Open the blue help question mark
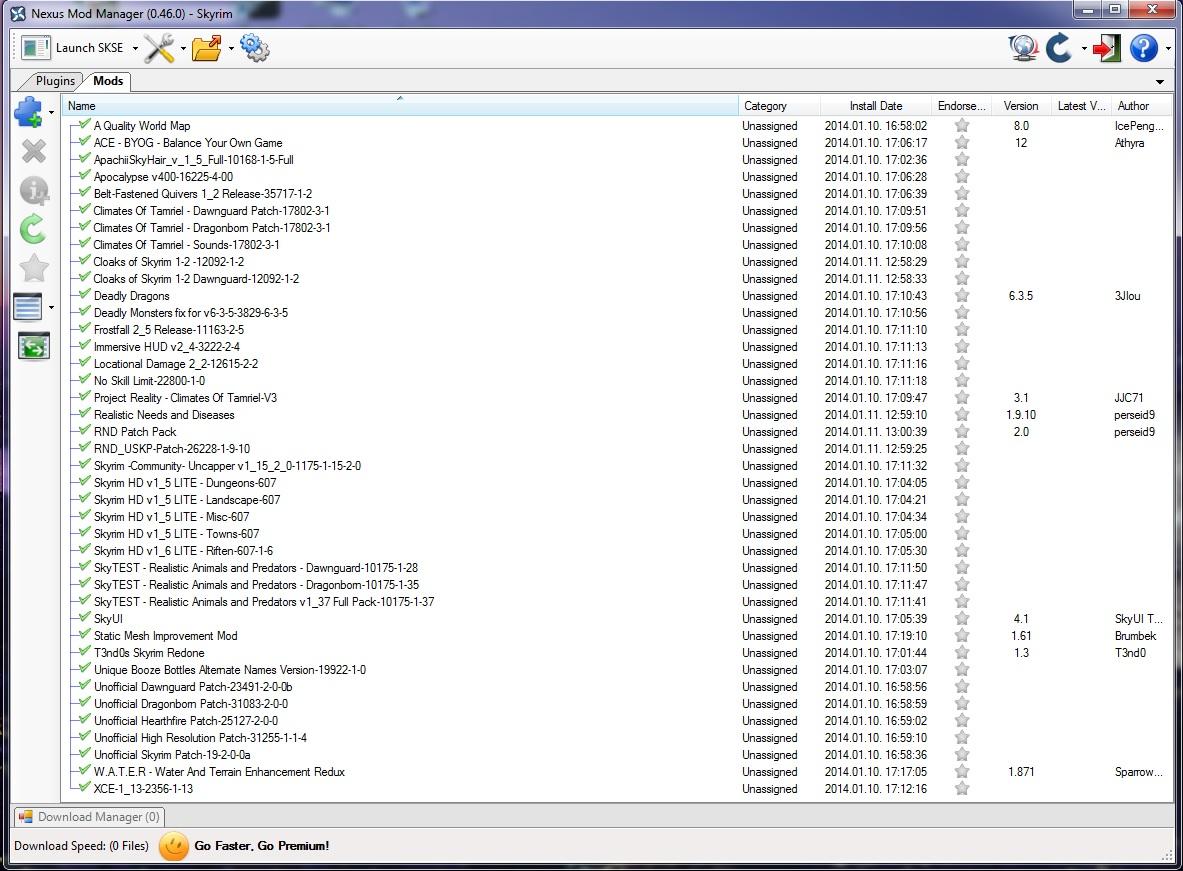This screenshot has width=1183, height=871. click(x=1144, y=48)
